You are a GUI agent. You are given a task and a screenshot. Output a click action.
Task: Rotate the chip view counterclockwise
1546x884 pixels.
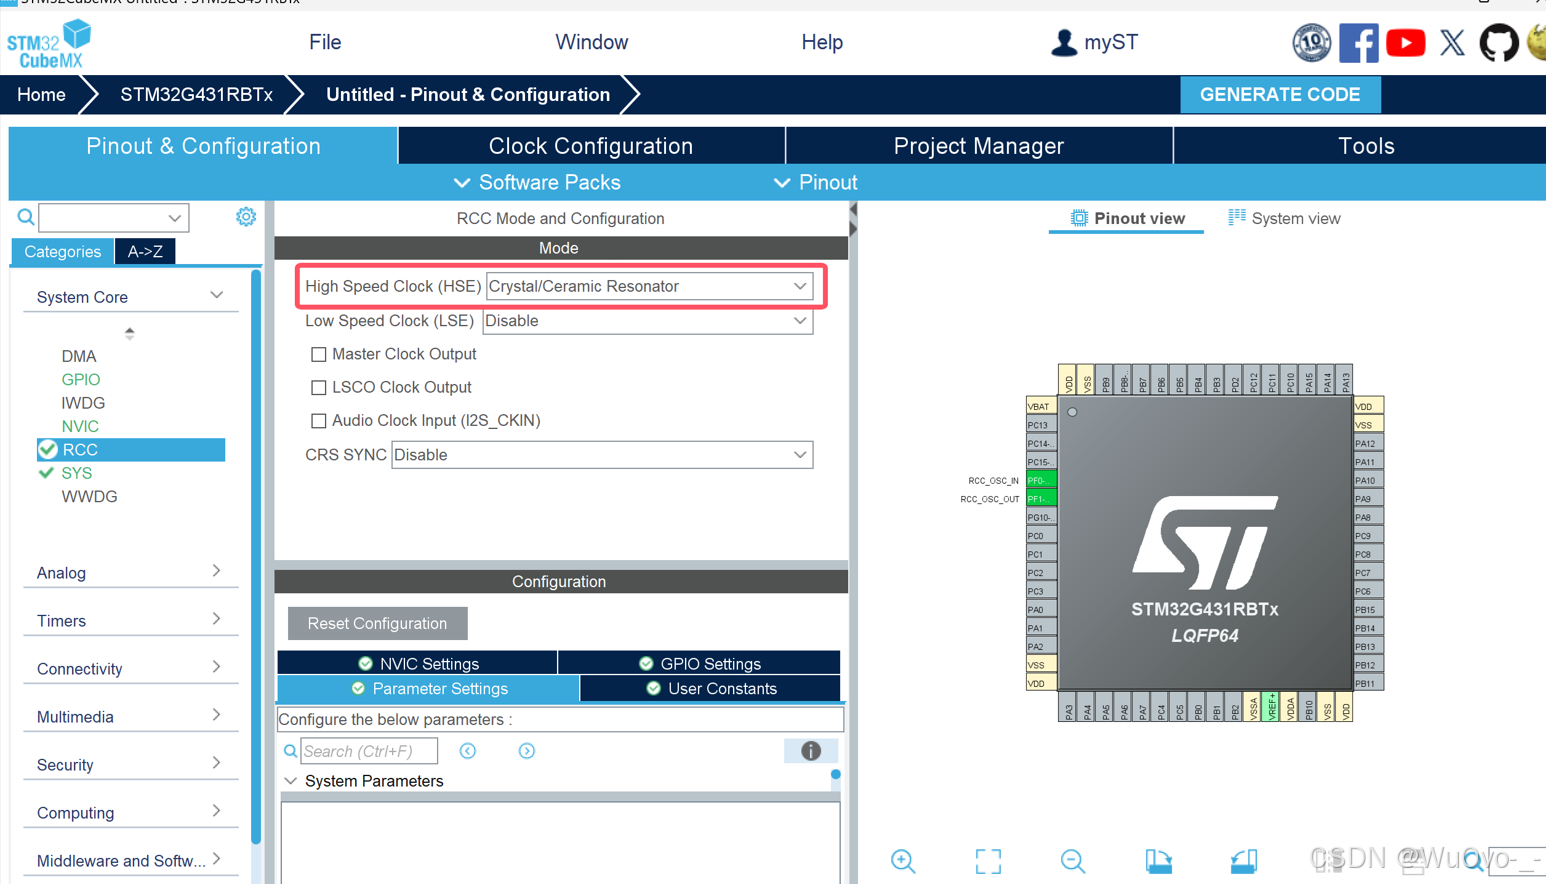1244,861
